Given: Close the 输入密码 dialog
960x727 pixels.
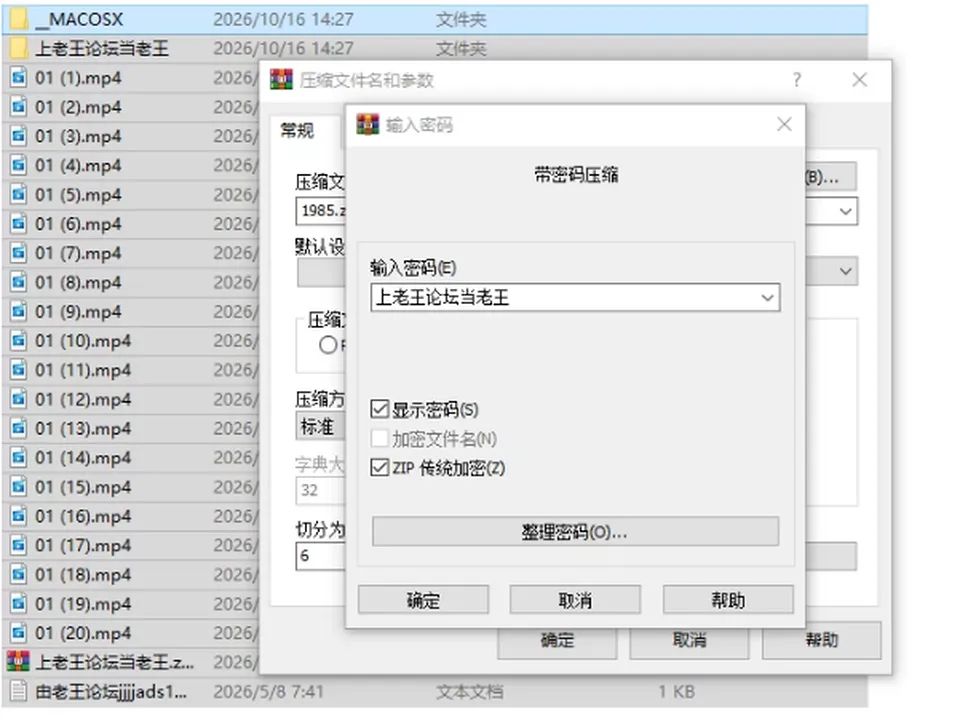Looking at the screenshot, I should [784, 124].
